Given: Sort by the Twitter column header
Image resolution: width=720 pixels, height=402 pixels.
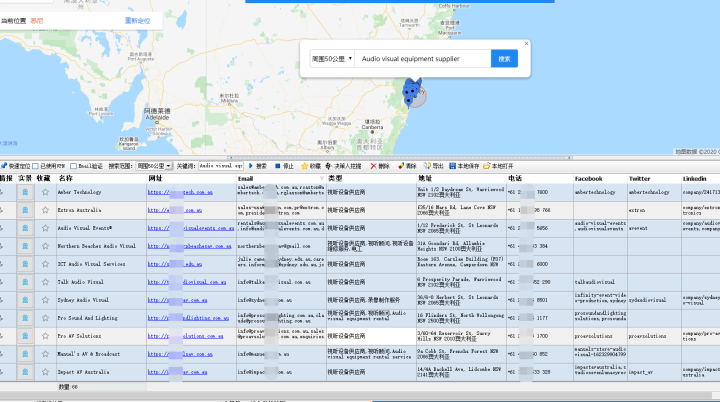Looking at the screenshot, I should [x=654, y=178].
